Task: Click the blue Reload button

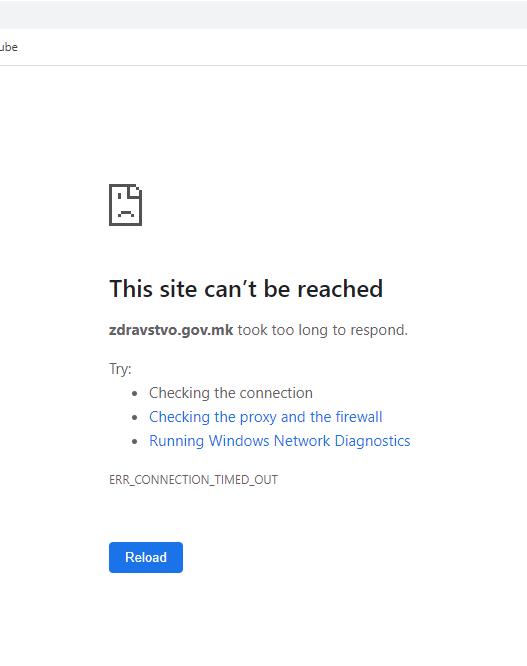Action: point(146,557)
